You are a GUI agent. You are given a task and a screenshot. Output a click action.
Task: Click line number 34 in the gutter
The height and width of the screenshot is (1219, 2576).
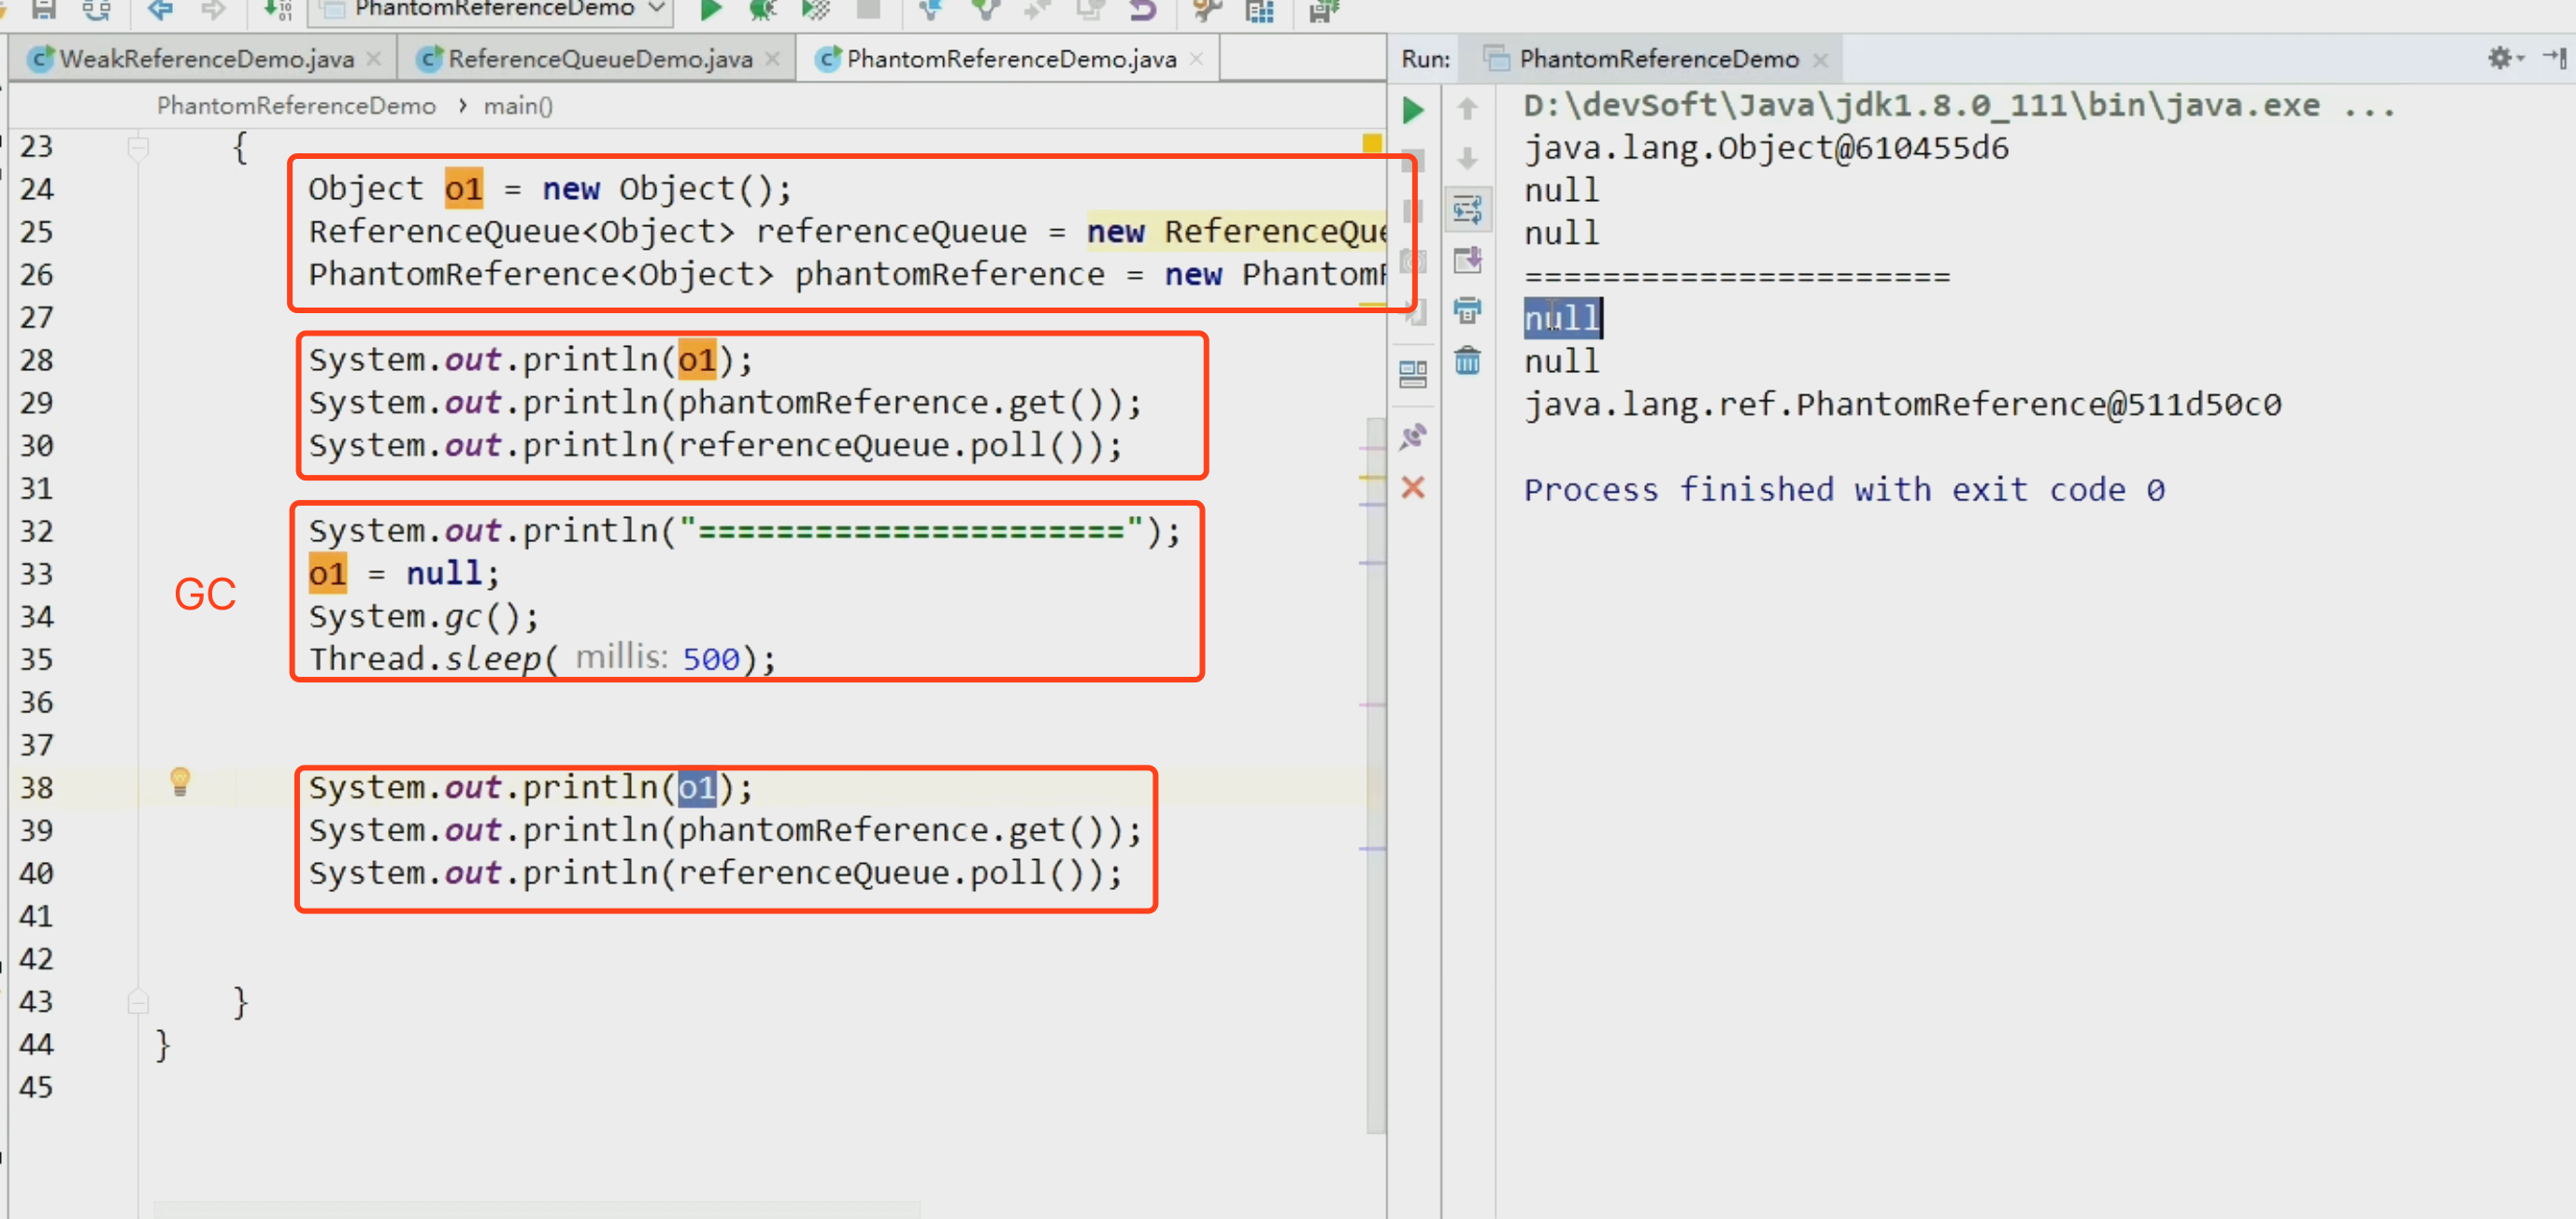37,617
